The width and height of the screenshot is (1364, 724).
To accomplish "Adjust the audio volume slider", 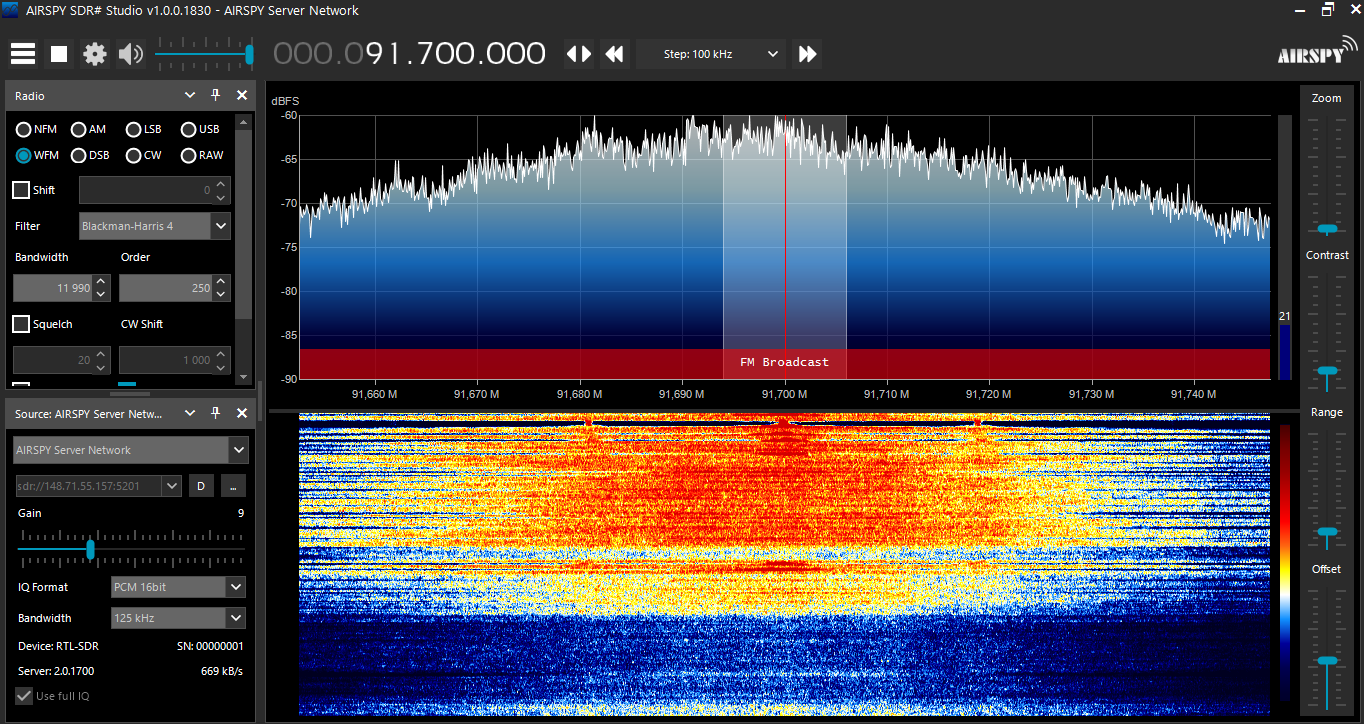I will click(x=205, y=54).
